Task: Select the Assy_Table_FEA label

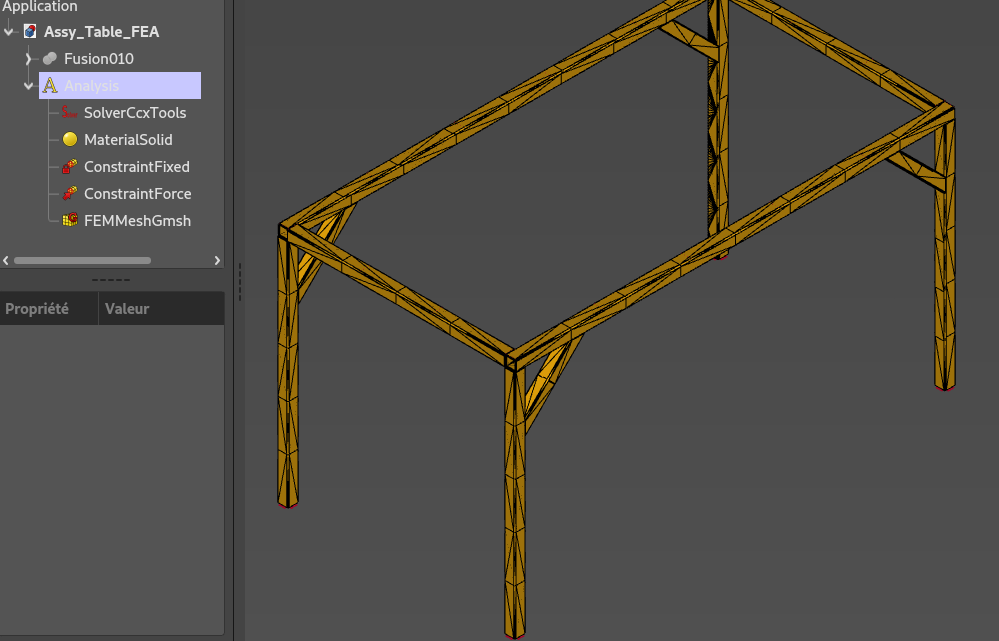Action: click(x=101, y=31)
